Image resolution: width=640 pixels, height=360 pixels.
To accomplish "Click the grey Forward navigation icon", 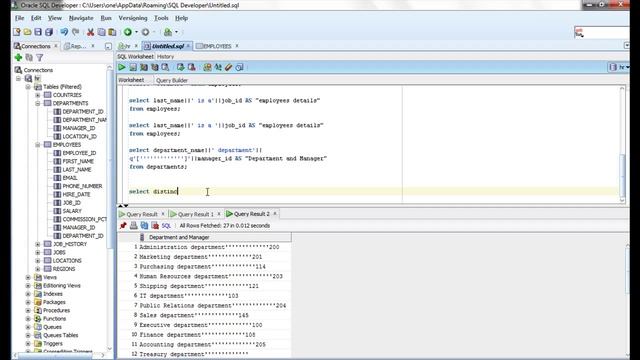I will pos(145,32).
